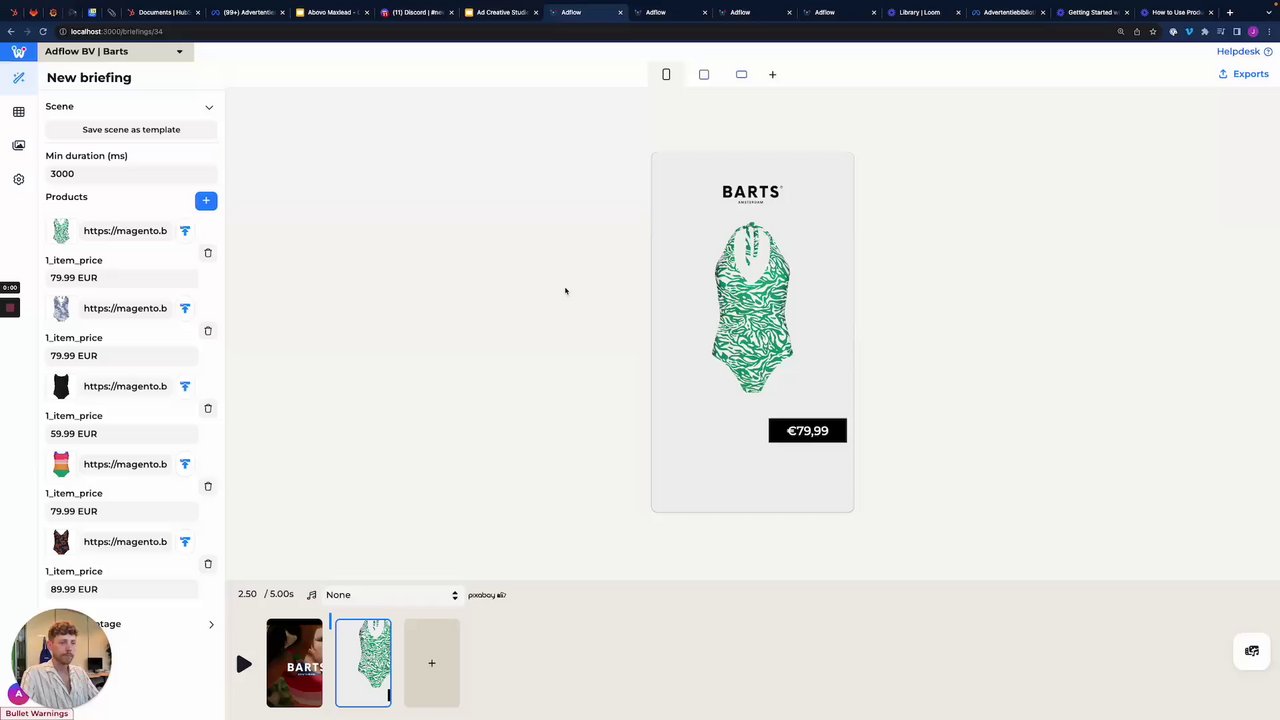Switch to Getting Started browser tab
The height and width of the screenshot is (720, 1280).
[x=1093, y=12]
